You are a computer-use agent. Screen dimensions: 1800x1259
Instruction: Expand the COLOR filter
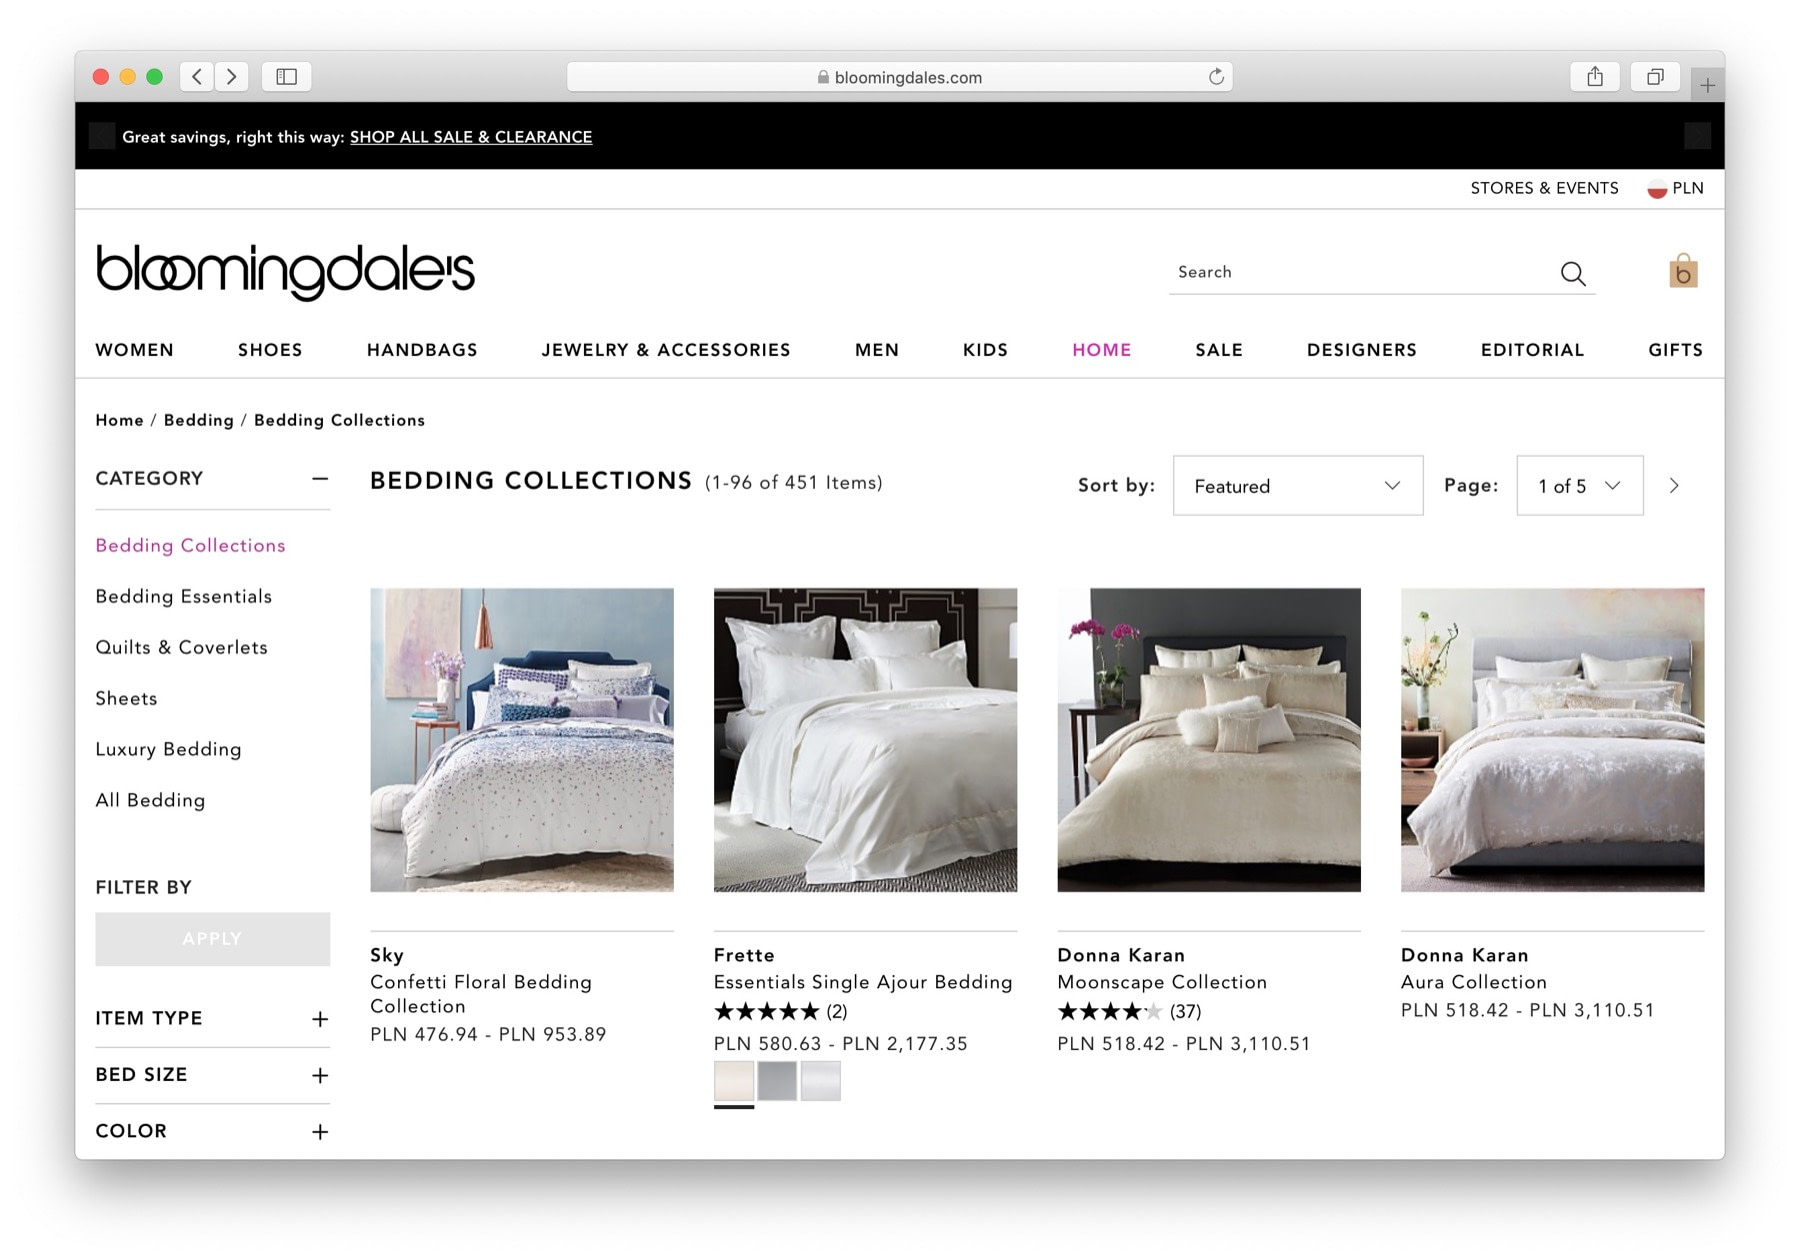319,1132
